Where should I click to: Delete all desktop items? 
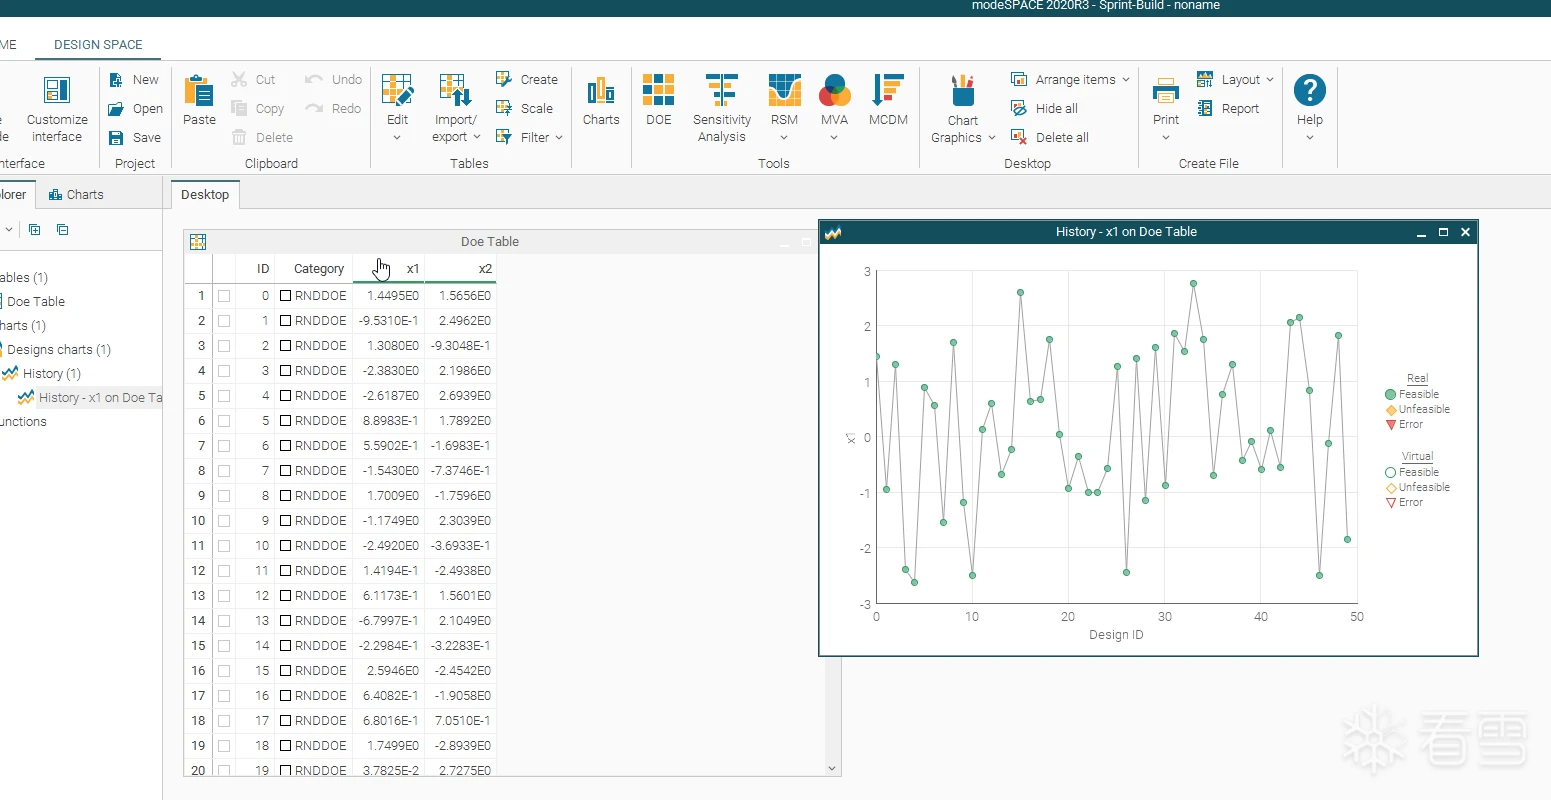tap(1050, 138)
